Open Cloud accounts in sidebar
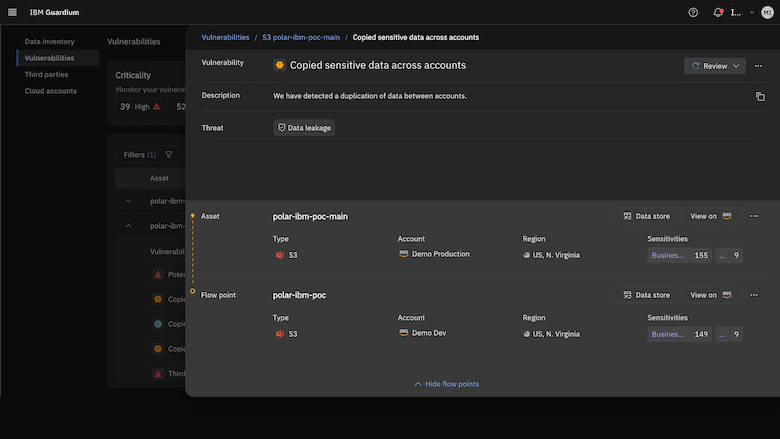The width and height of the screenshot is (780, 439). pos(51,91)
